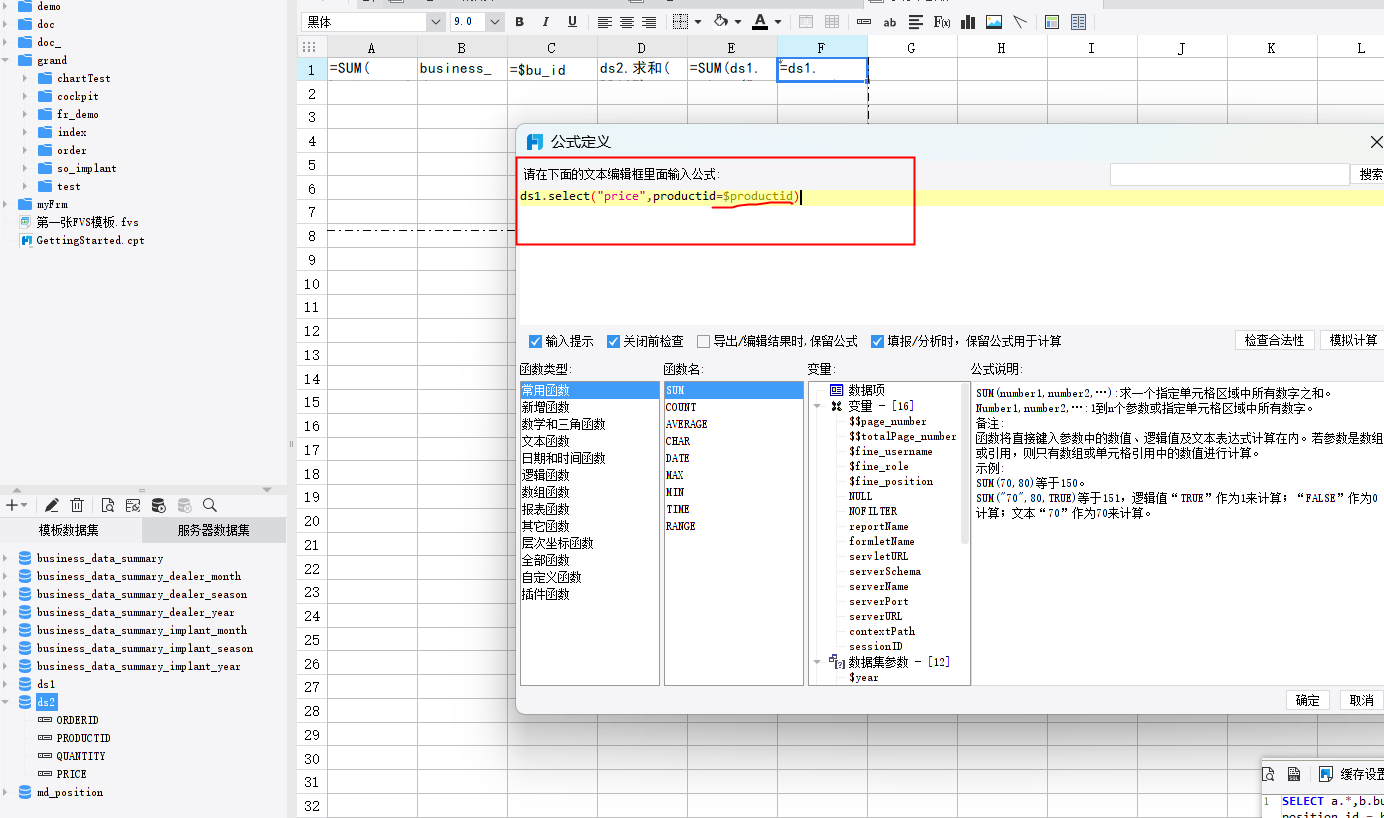The height and width of the screenshot is (818, 1384).
Task: Toggle italic formatting in toolbar
Action: [545, 22]
